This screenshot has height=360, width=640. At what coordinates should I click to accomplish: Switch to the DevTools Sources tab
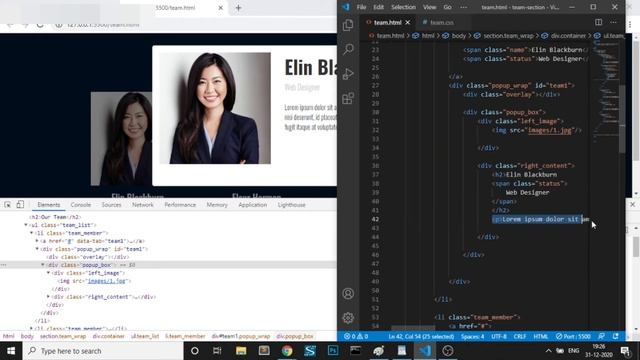click(x=111, y=204)
